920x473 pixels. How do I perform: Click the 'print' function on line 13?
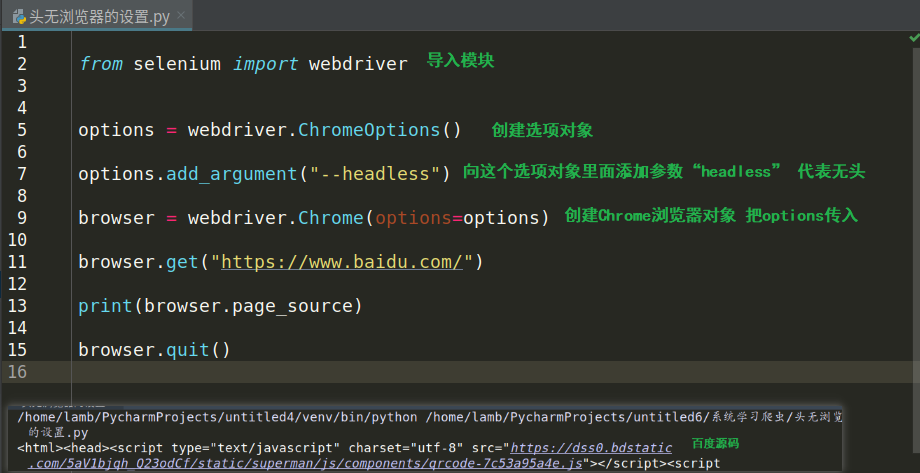106,306
